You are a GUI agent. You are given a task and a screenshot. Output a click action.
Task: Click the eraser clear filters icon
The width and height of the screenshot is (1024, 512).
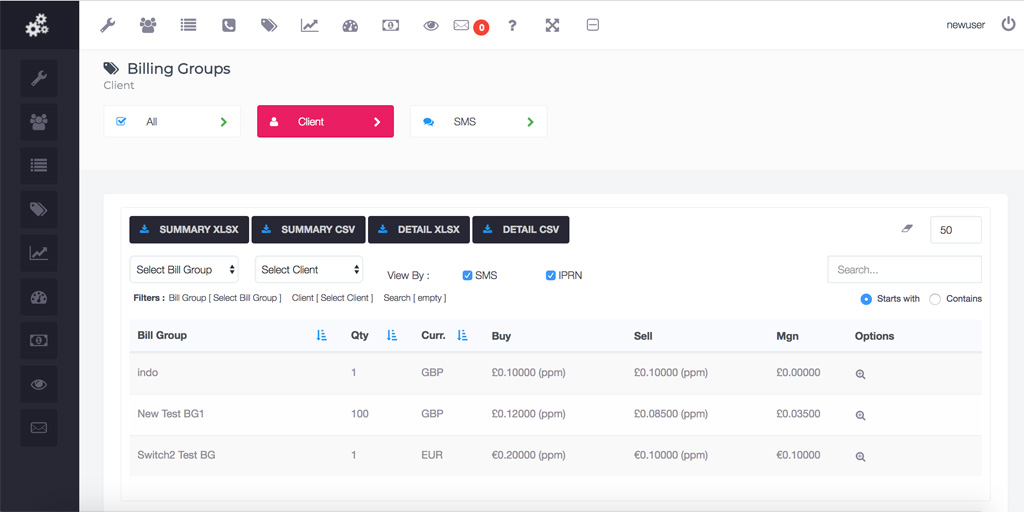(907, 229)
